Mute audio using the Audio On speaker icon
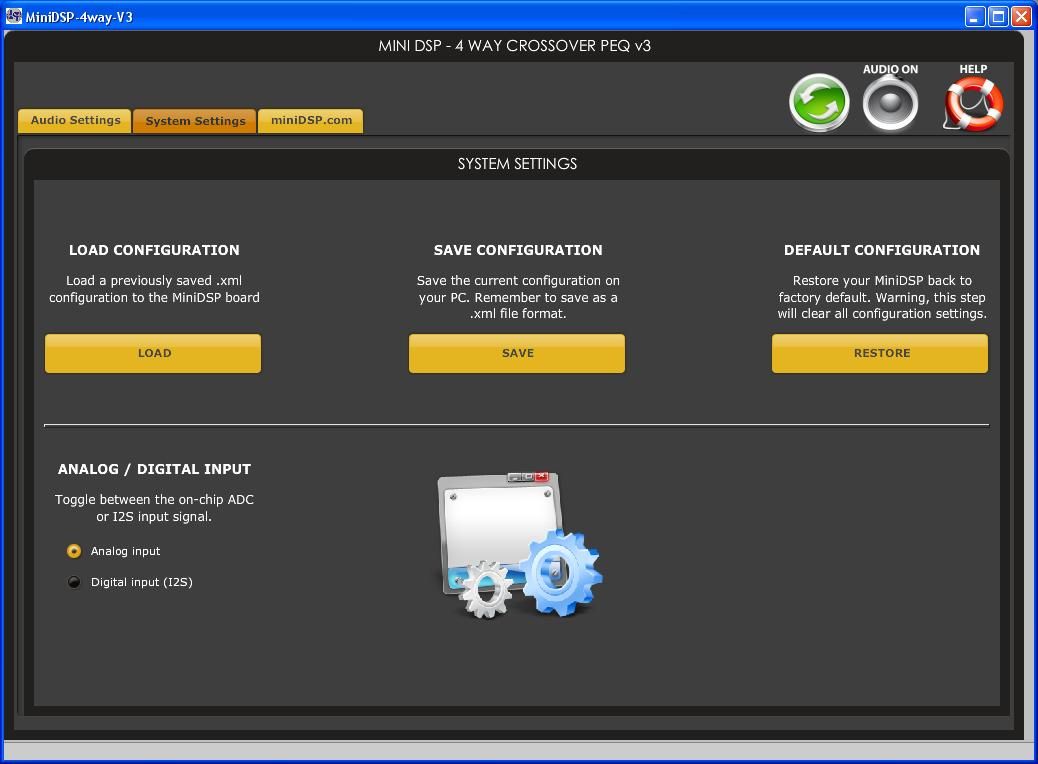 point(890,103)
